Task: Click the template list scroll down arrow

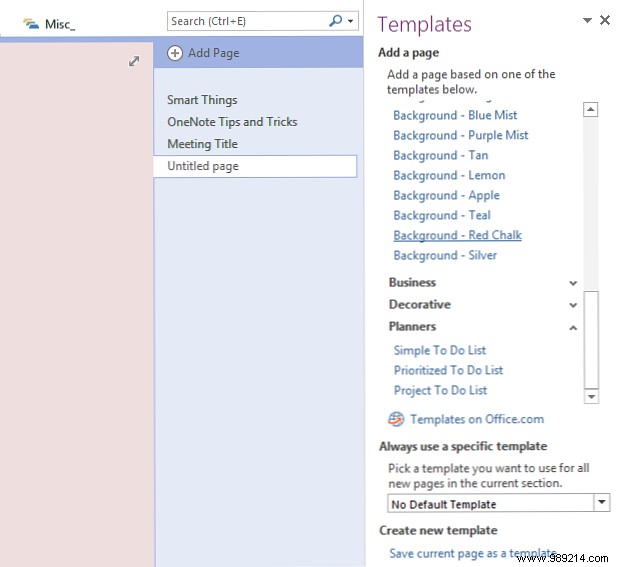Action: point(591,397)
